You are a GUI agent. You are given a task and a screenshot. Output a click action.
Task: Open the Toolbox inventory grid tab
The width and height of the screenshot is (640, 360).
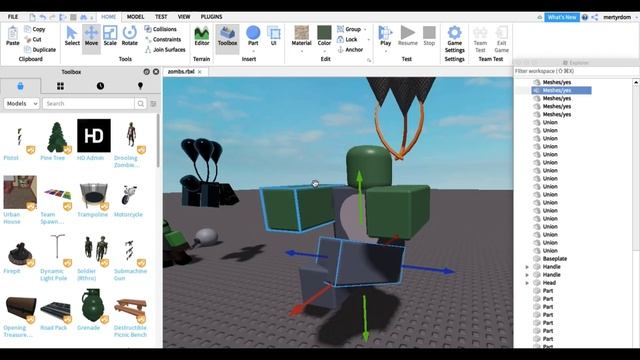[60, 86]
